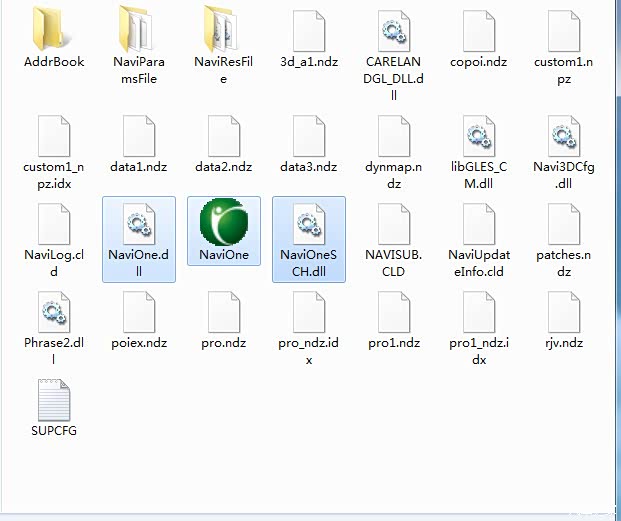The height and width of the screenshot is (521, 621).
Task: Click the patches.ndz file
Action: [565, 223]
